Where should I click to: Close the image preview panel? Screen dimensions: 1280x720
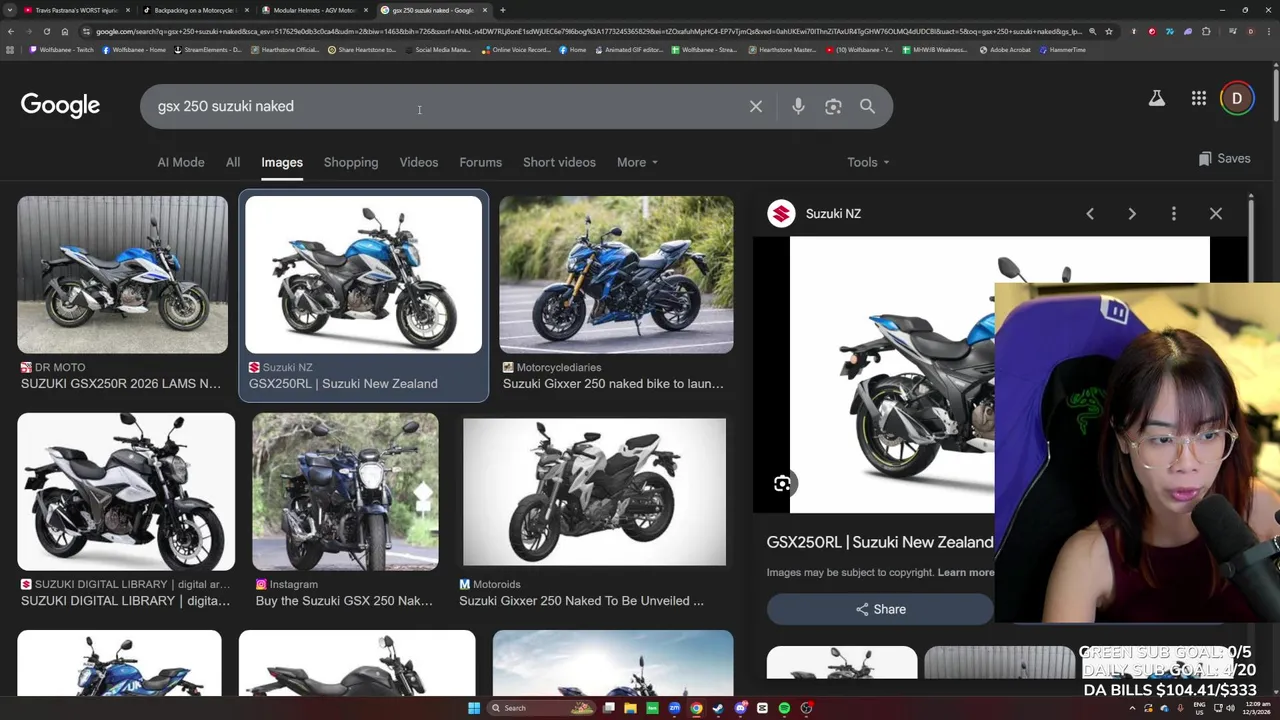[x=1216, y=213]
